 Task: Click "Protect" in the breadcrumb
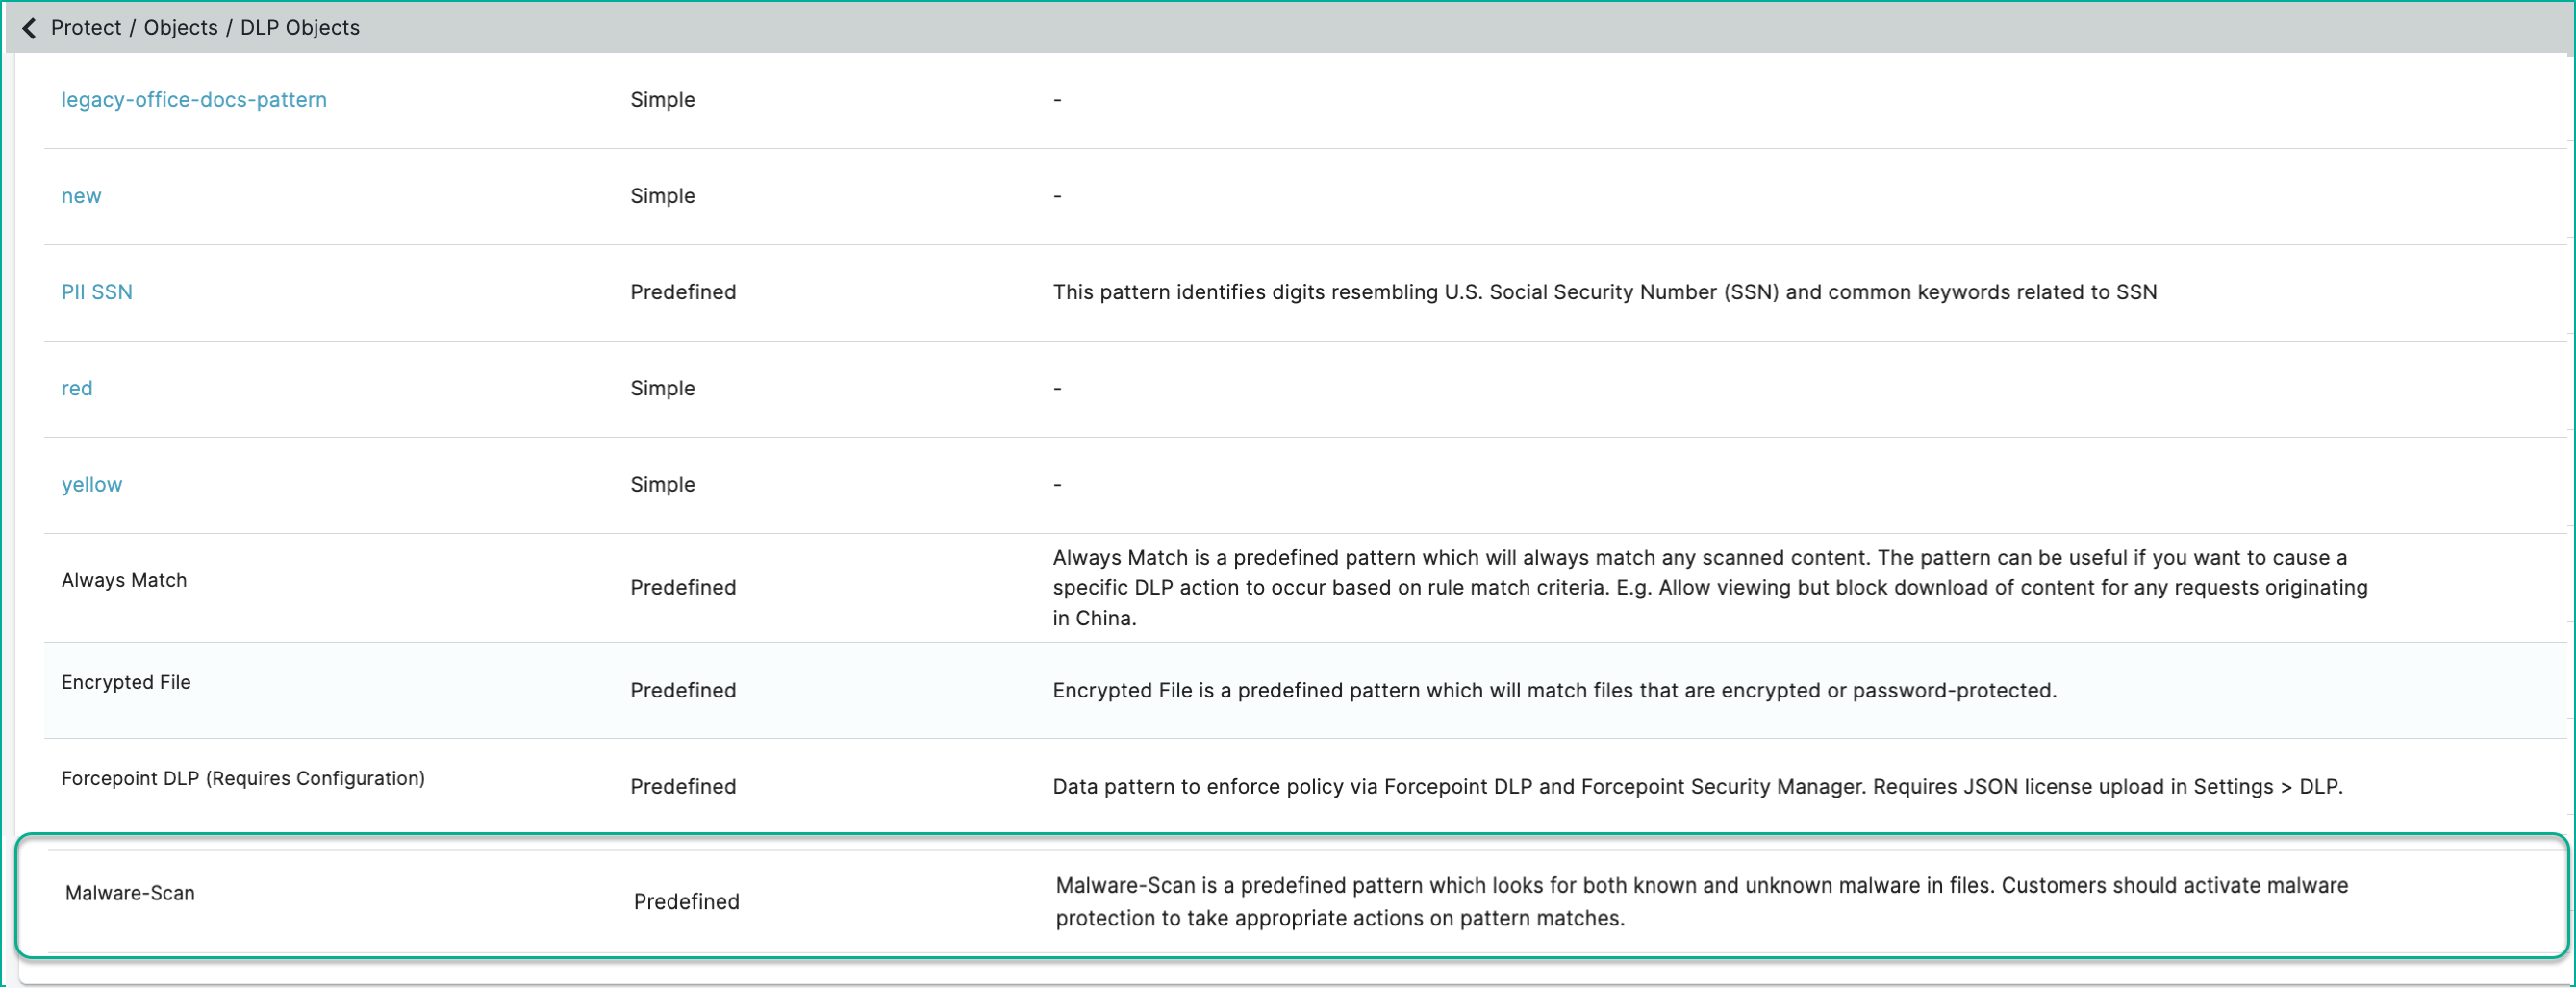(86, 28)
